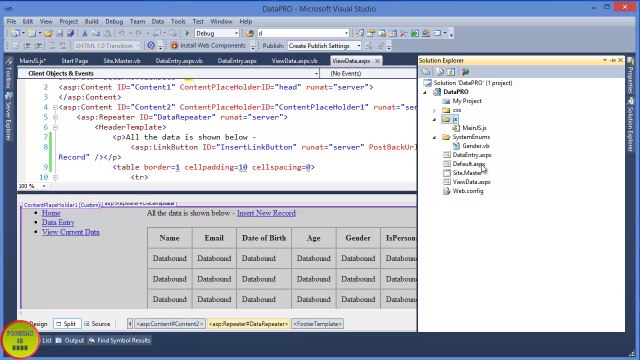Screen dimensions: 640x360
Task: Click the Insert New Record link in designer
Action: [266, 213]
